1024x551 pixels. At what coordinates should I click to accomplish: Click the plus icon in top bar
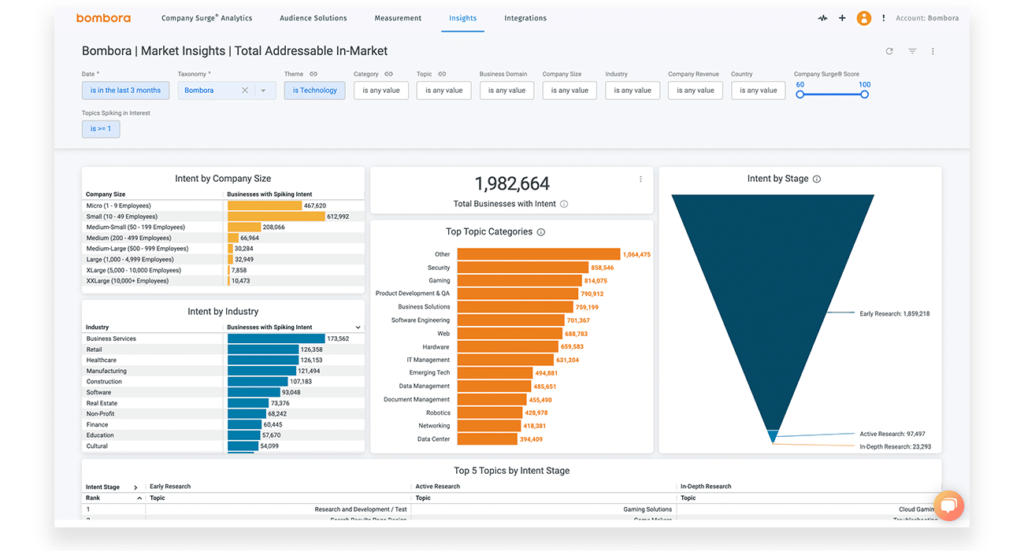point(842,18)
